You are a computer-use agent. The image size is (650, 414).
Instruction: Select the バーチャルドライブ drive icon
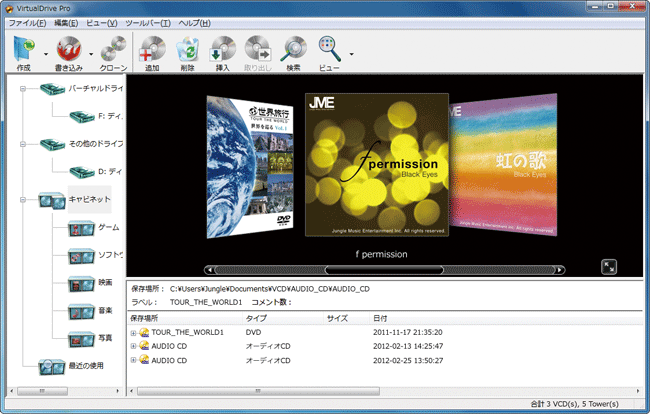(x=53, y=89)
